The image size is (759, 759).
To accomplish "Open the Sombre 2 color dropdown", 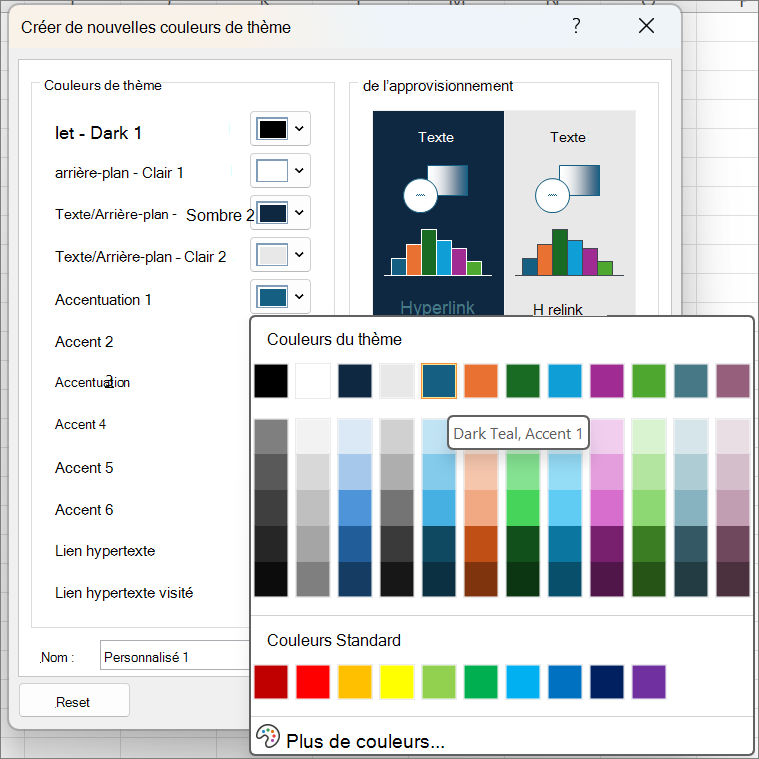I will click(280, 213).
